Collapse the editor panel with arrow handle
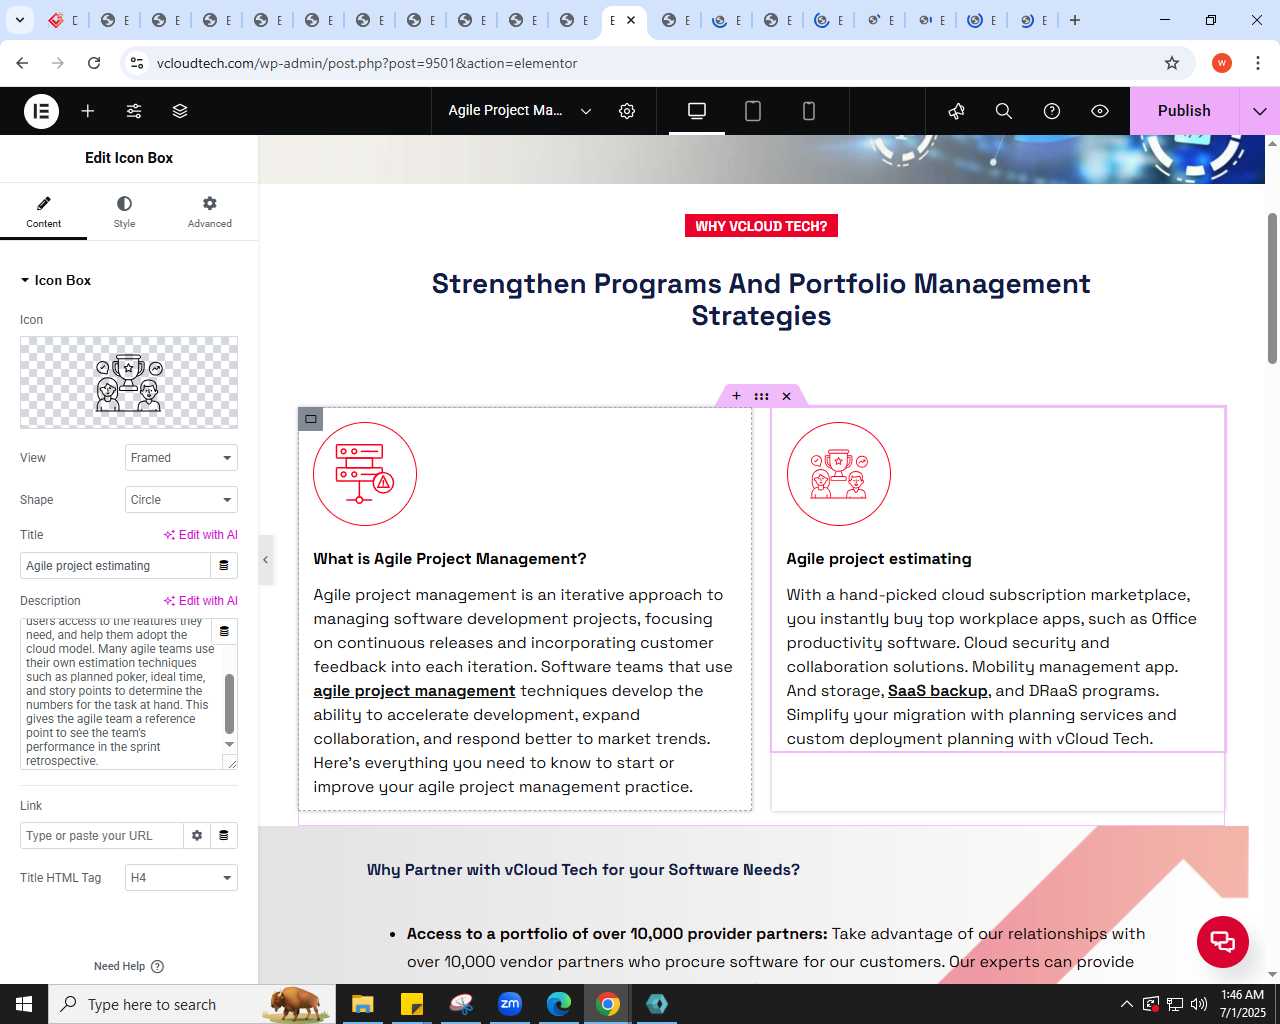The image size is (1280, 1024). 265,560
